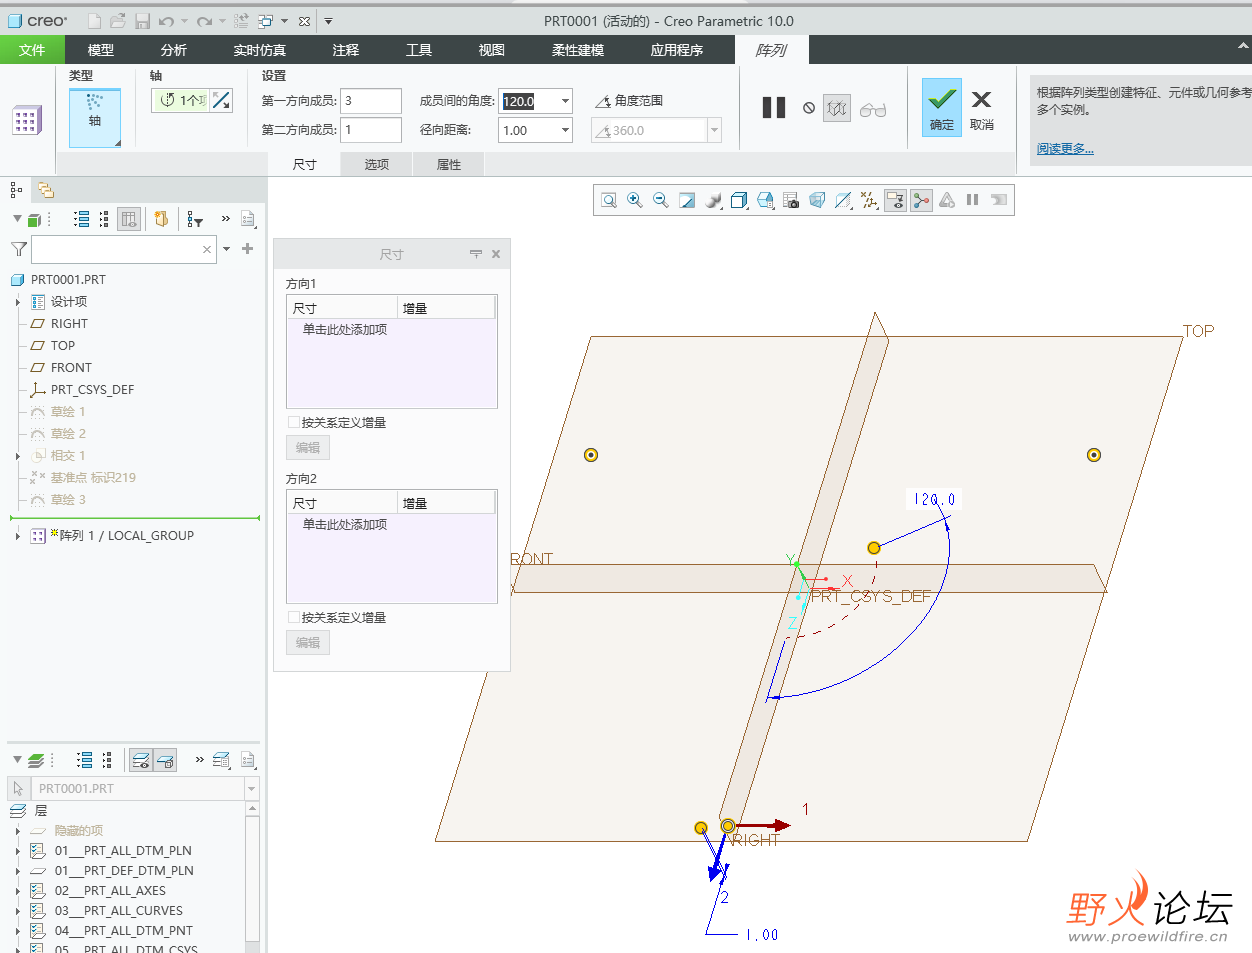Open the 属性 tab below the ribbon
The height and width of the screenshot is (953, 1252).
tap(449, 165)
